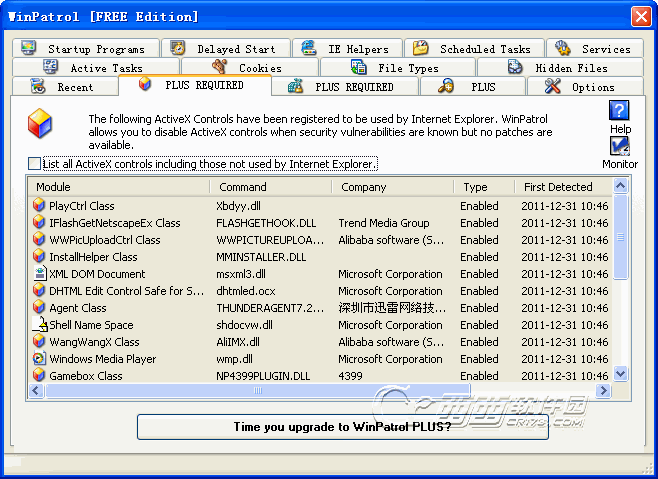Image resolution: width=658 pixels, height=479 pixels.
Task: Click the Windows Media Player row icon
Action: click(x=39, y=358)
